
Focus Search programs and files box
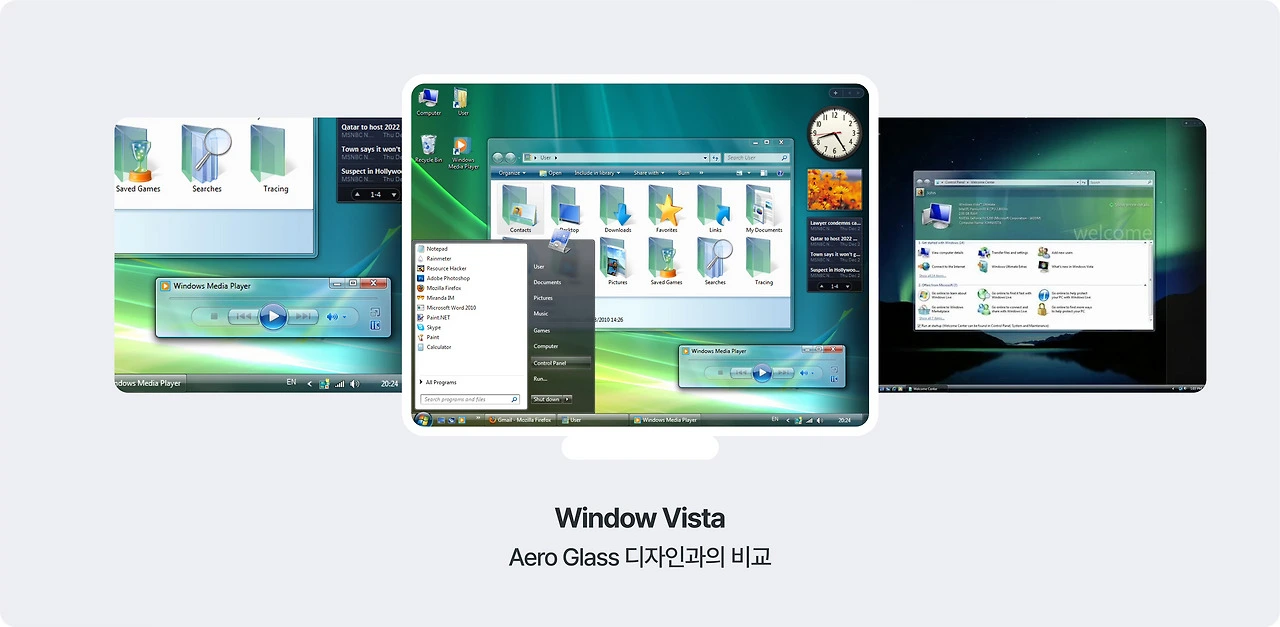pos(469,399)
